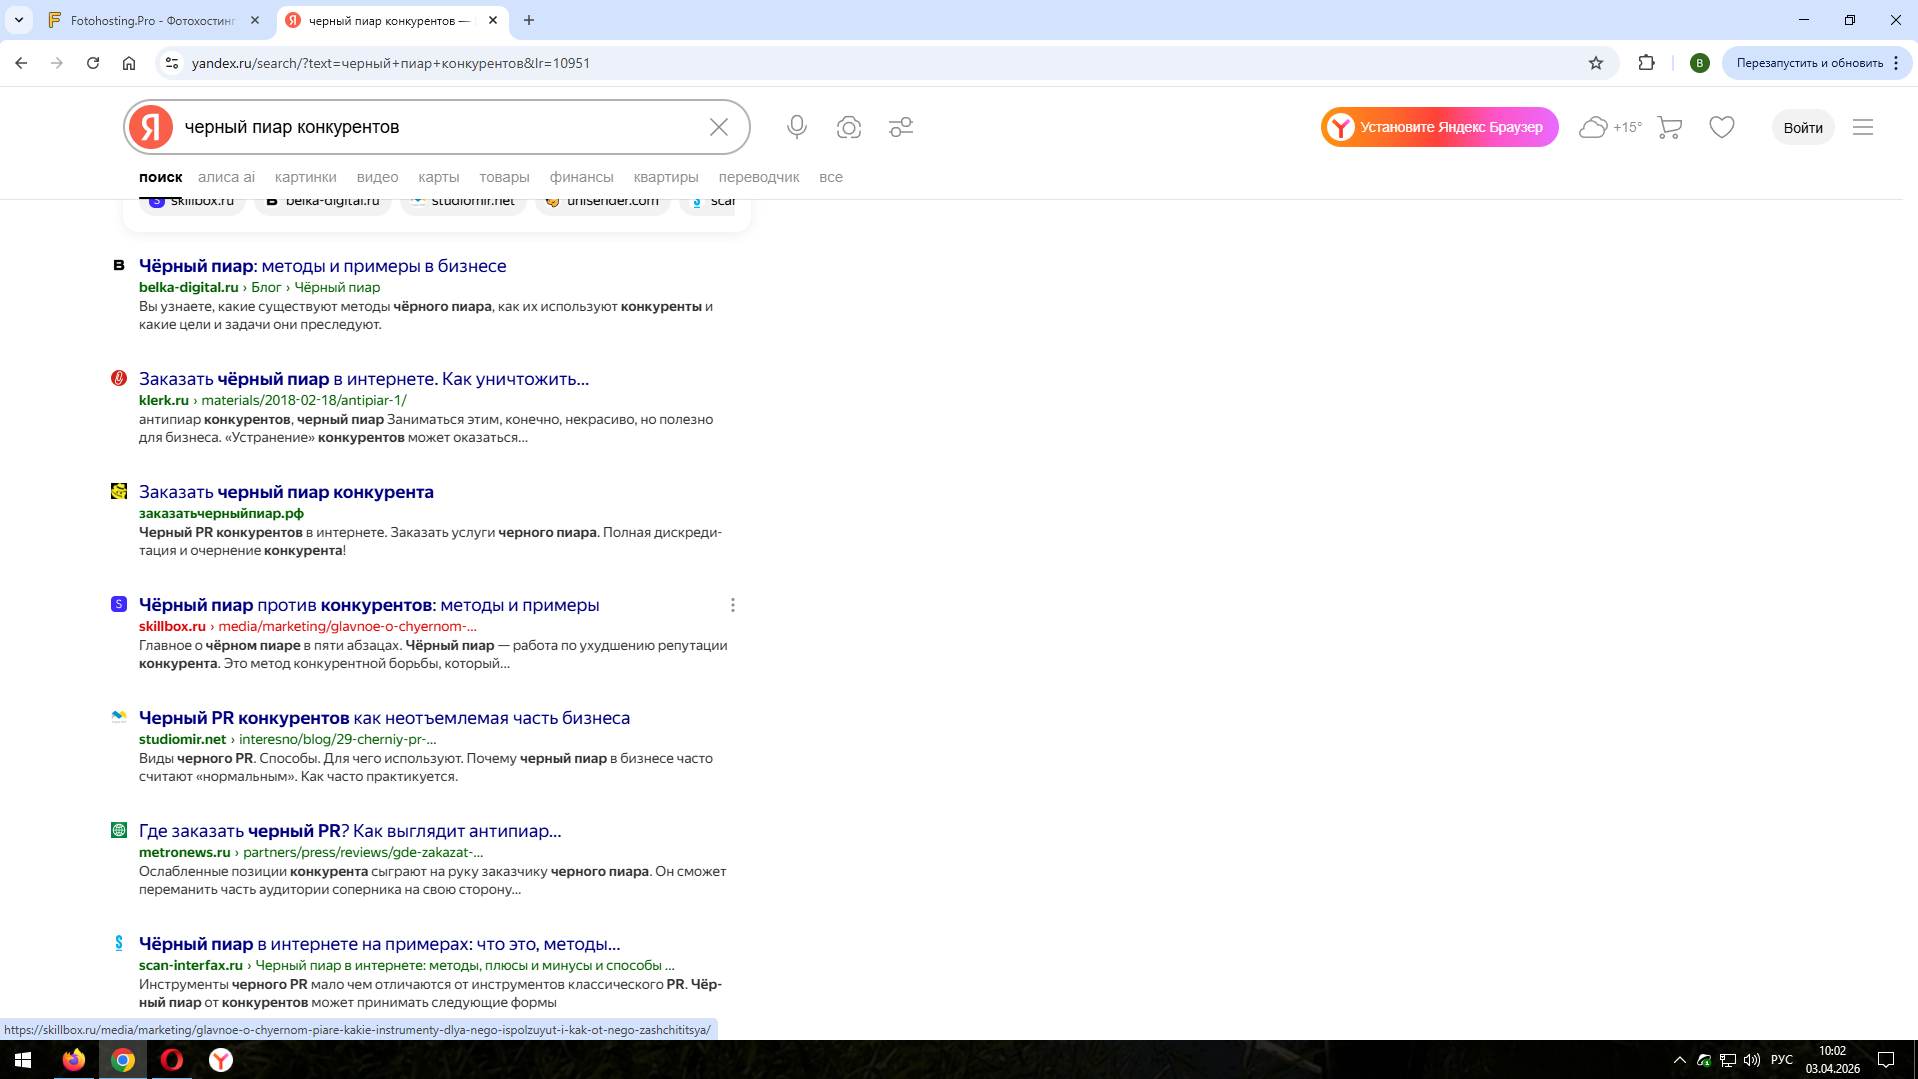Reload the page in Chrome
Viewport: 1918px width, 1079px height.
click(x=93, y=63)
